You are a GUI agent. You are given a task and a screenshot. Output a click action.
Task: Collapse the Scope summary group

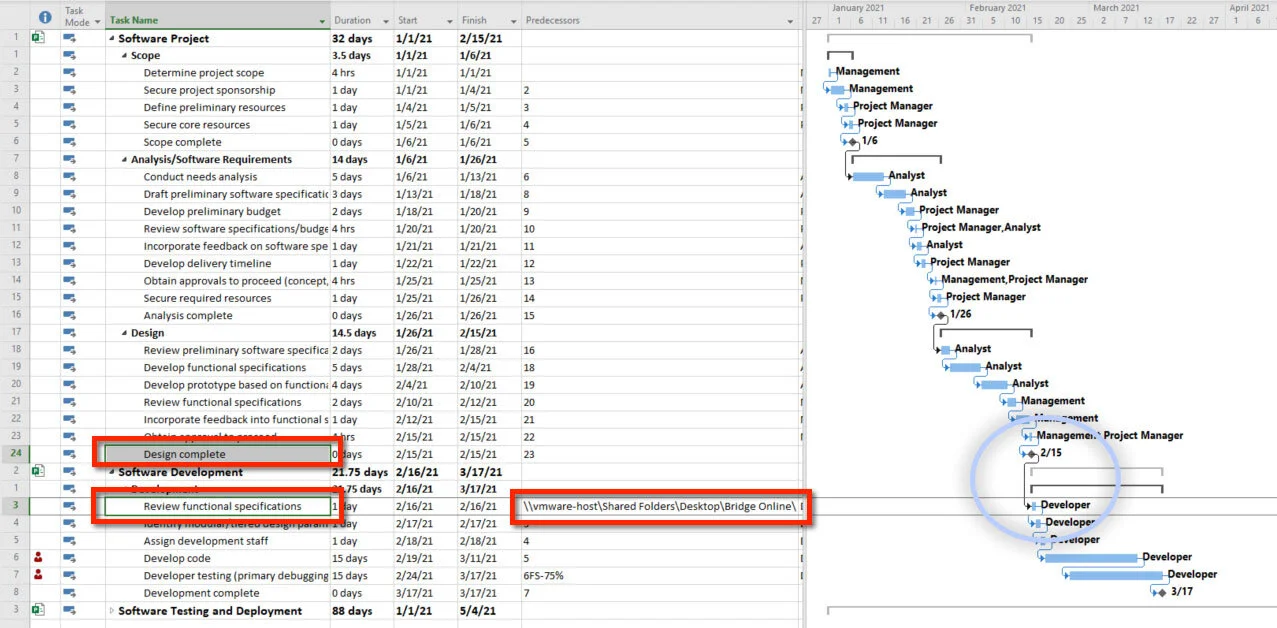pyautogui.click(x=124, y=55)
